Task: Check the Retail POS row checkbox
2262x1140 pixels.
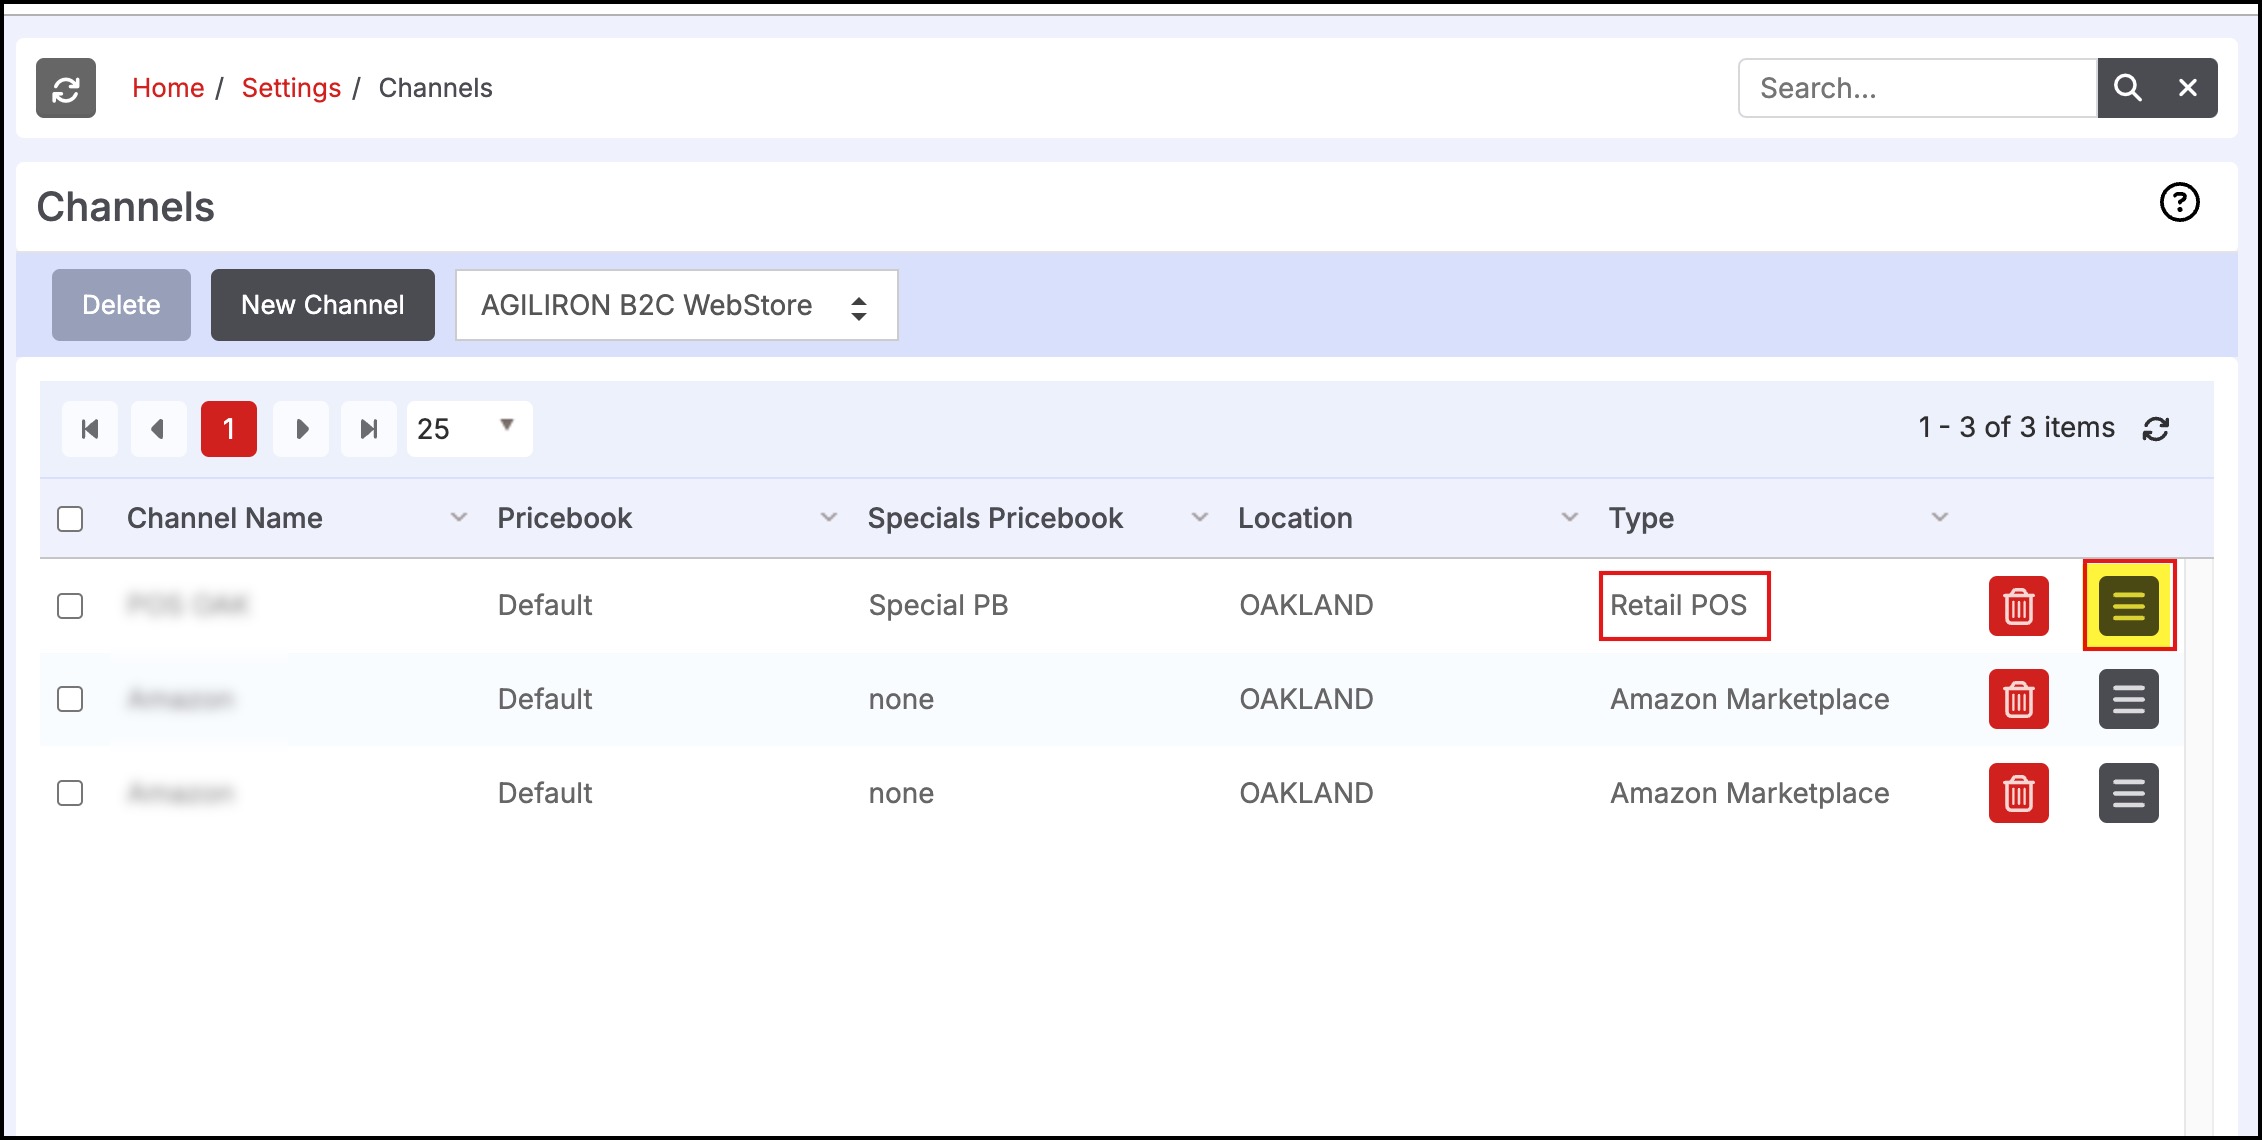Action: 70,606
